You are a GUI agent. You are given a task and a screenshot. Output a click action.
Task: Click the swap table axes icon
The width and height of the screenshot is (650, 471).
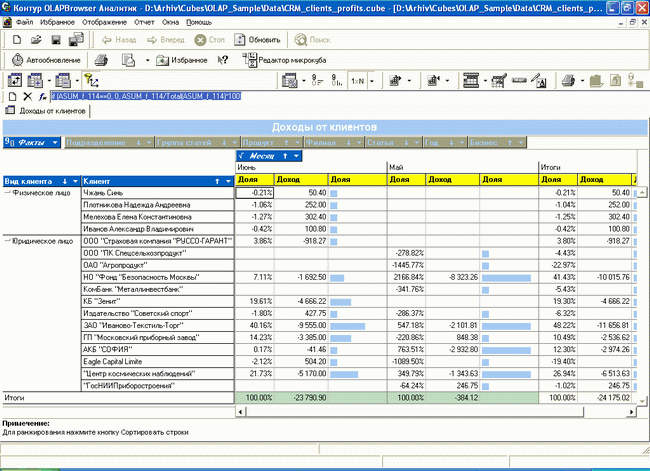(15, 80)
